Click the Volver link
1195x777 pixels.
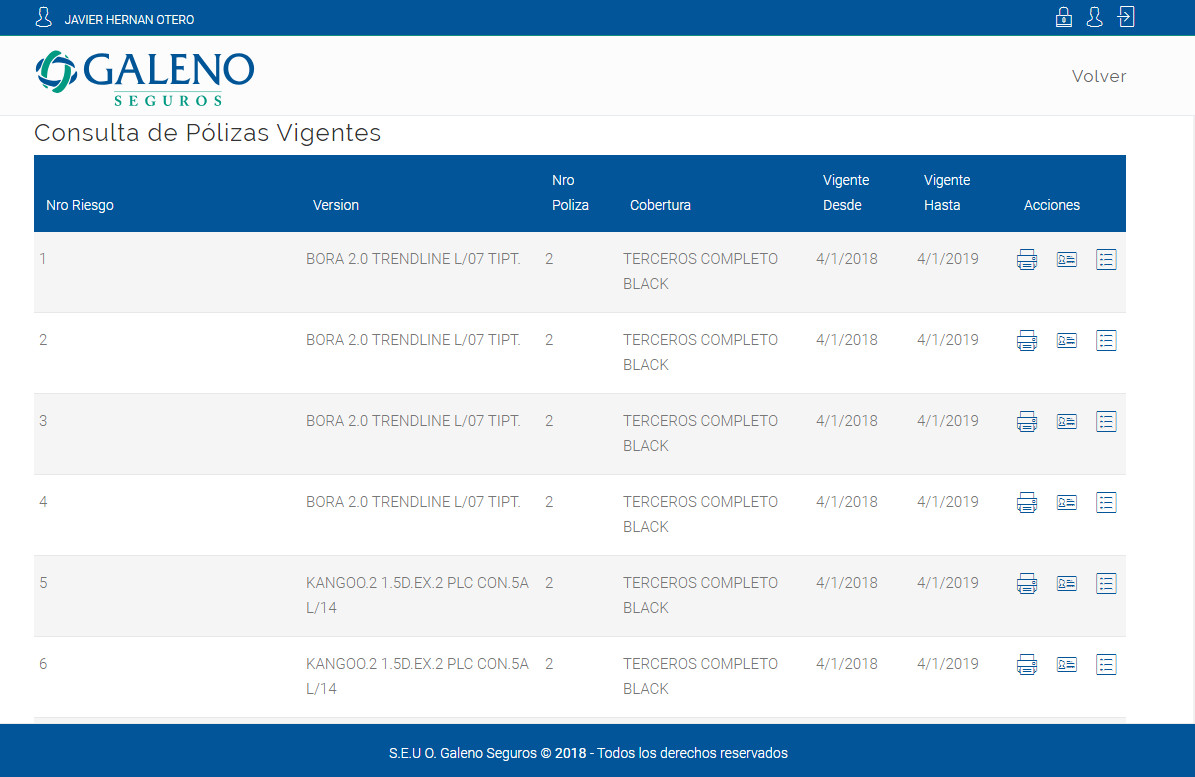click(x=1098, y=76)
